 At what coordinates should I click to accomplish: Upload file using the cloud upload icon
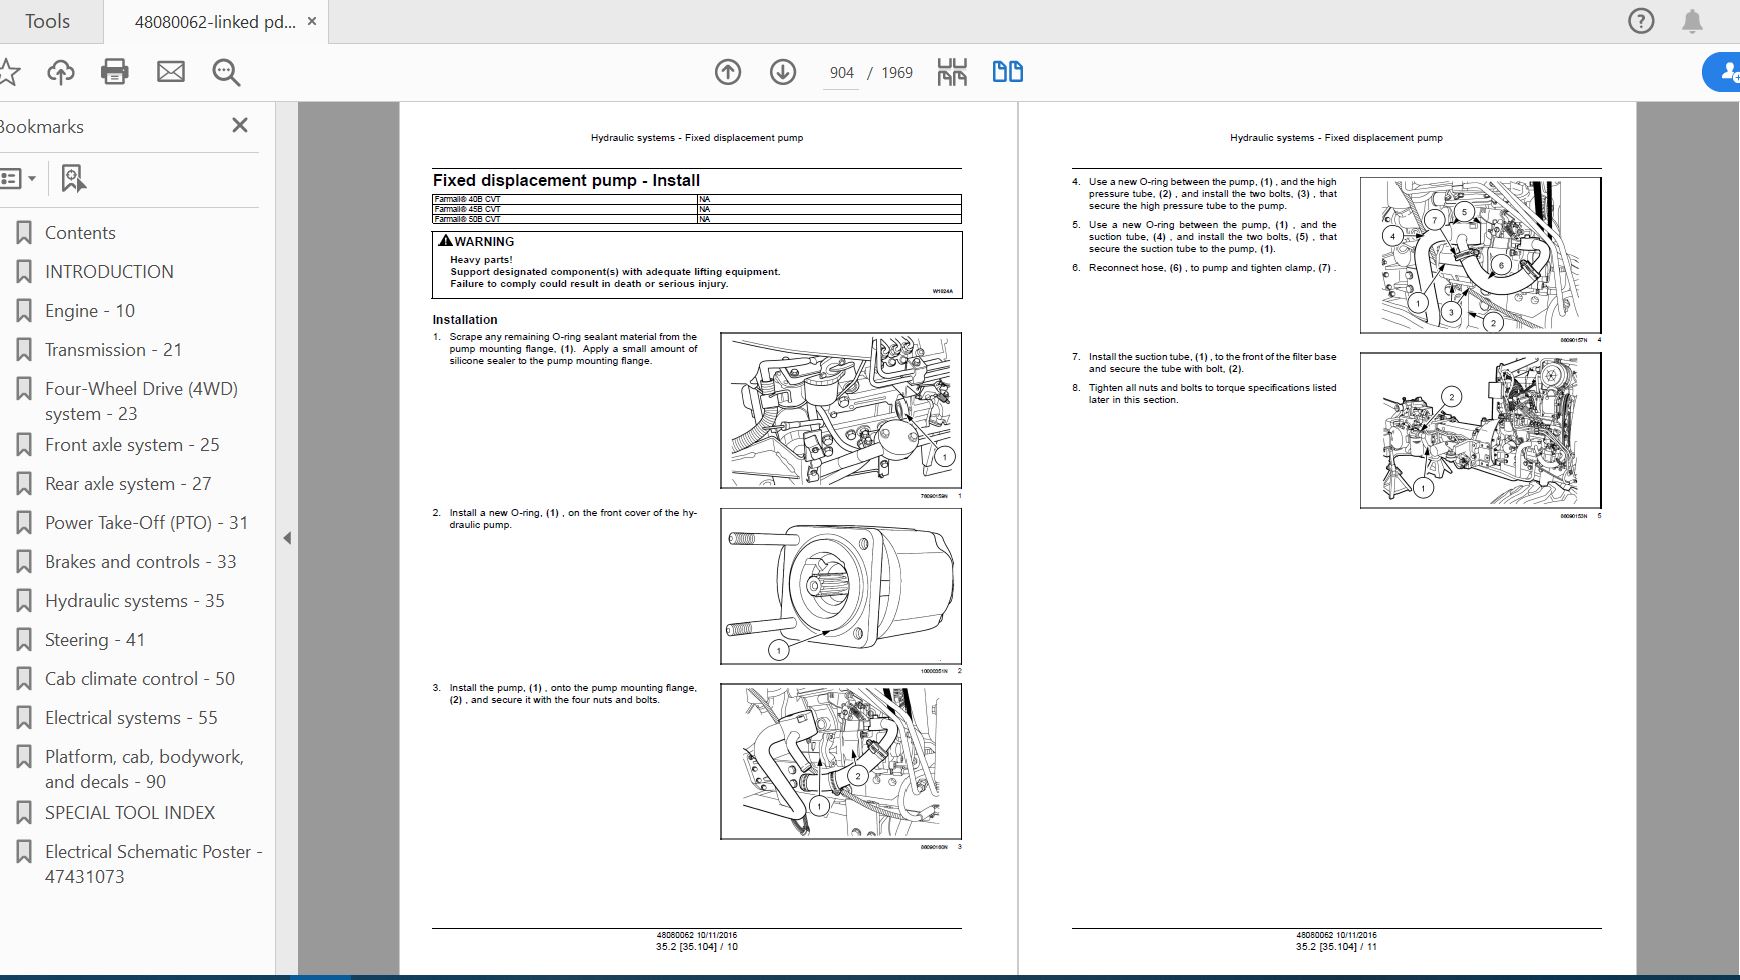tap(61, 72)
